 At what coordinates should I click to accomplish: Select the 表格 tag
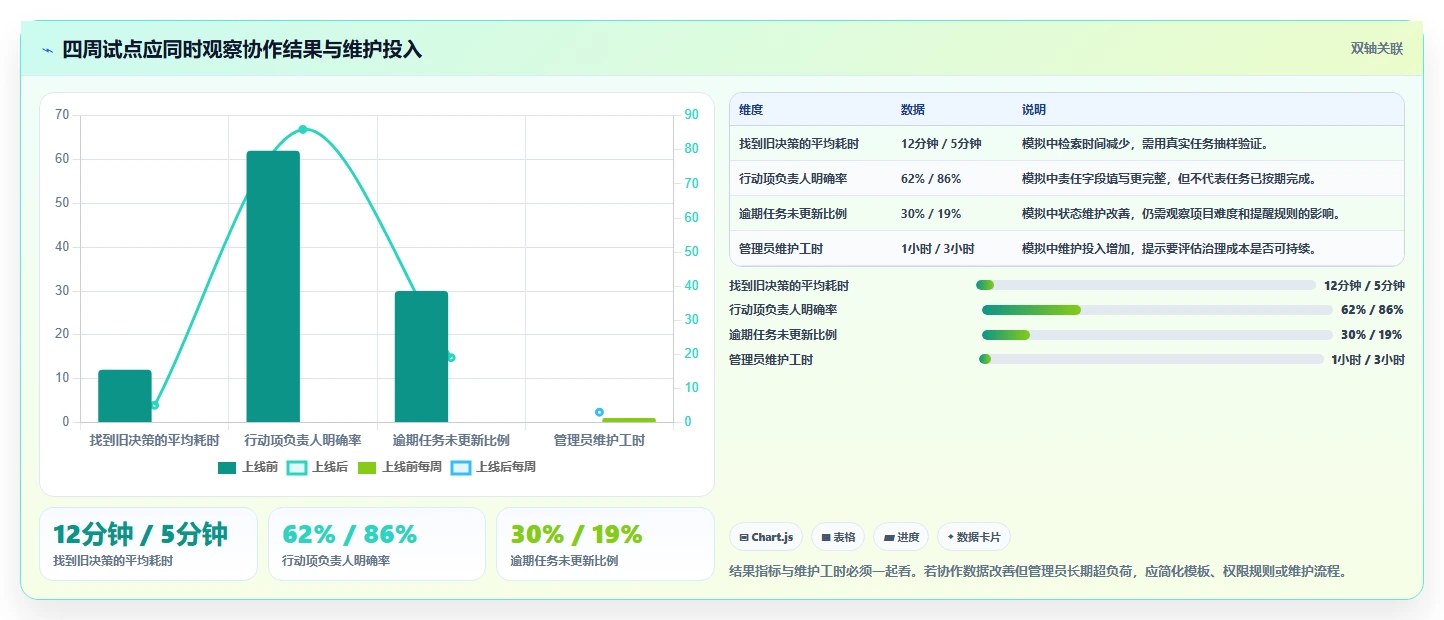tap(838, 537)
